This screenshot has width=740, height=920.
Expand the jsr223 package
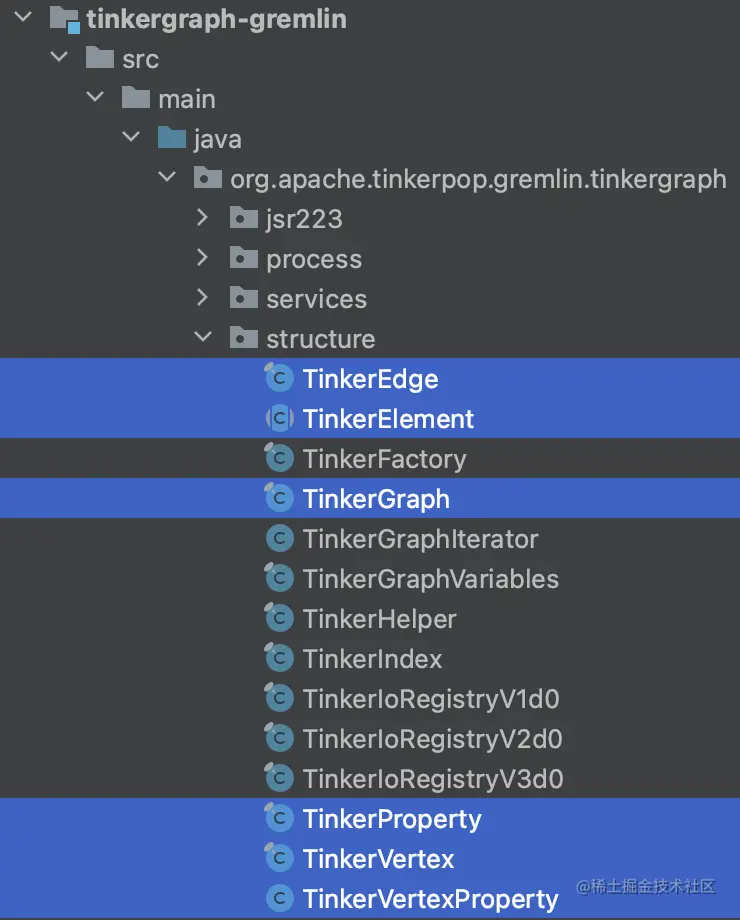203,218
